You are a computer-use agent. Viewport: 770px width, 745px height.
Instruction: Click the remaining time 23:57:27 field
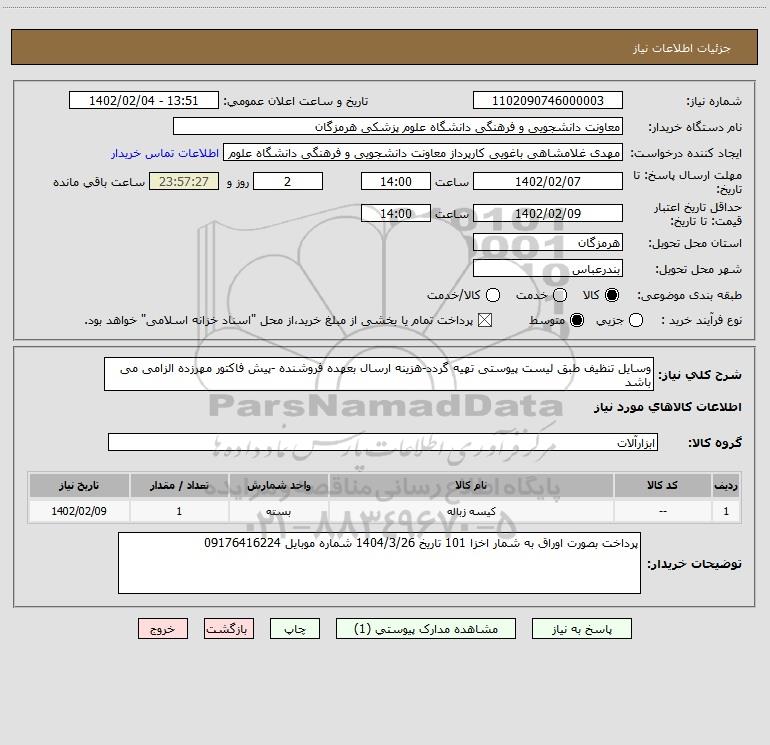(184, 181)
